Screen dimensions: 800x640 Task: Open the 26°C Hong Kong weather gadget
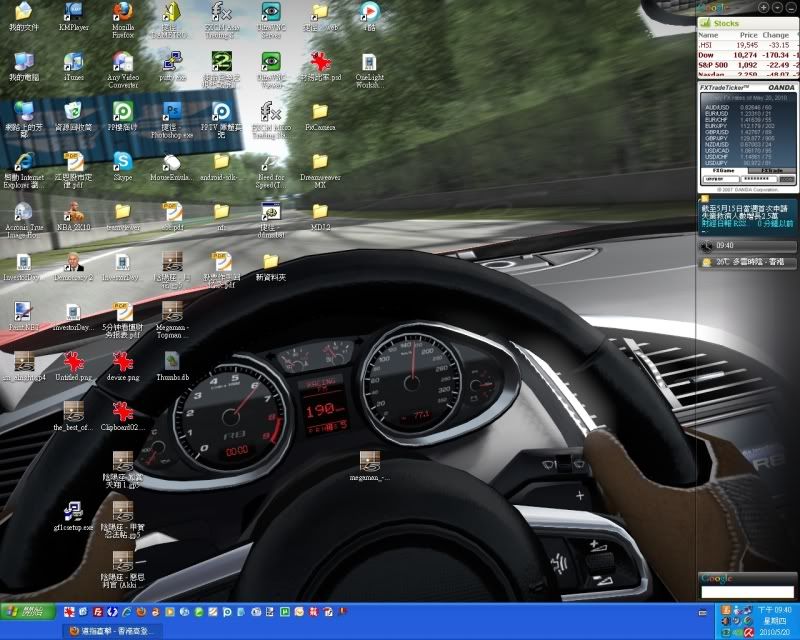[x=747, y=262]
